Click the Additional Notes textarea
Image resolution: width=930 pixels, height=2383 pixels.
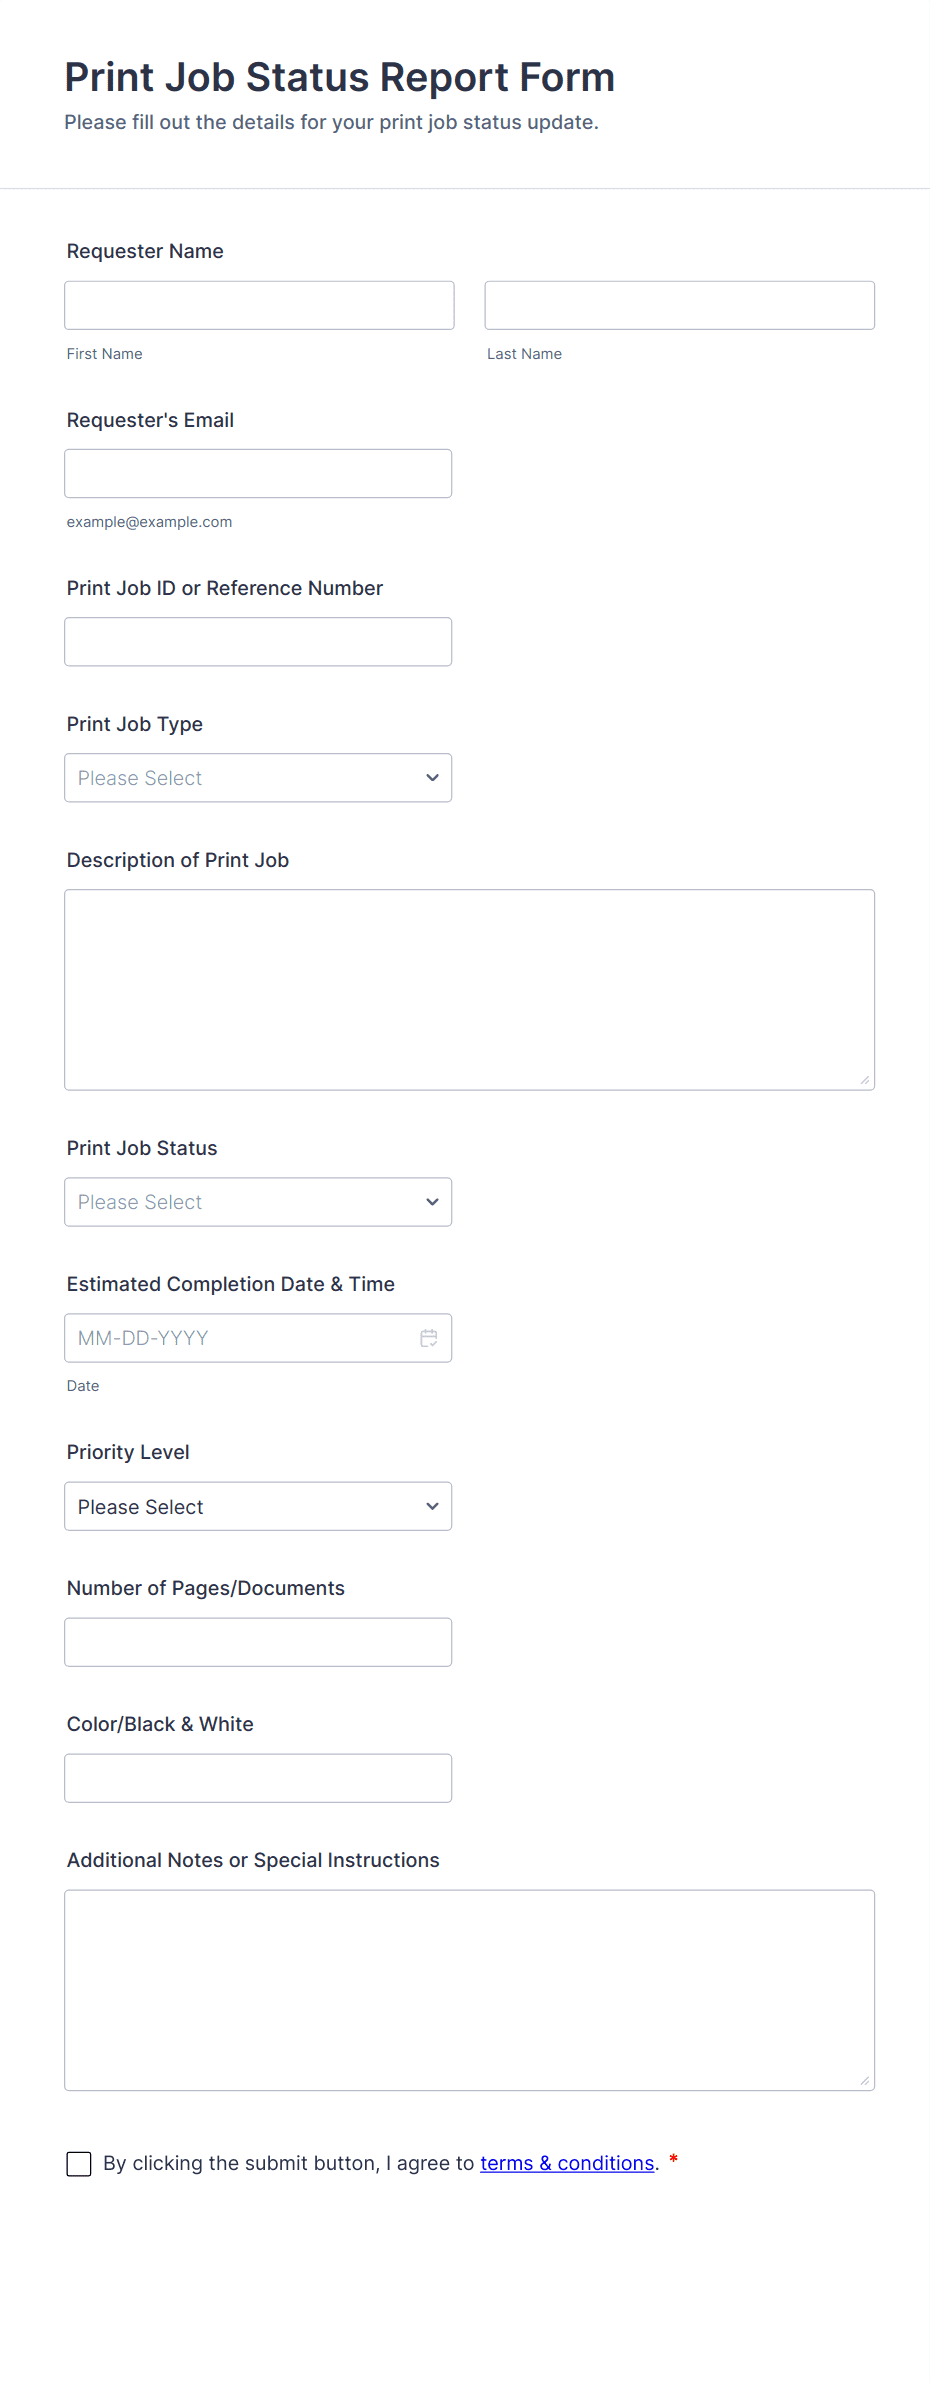pos(469,1989)
